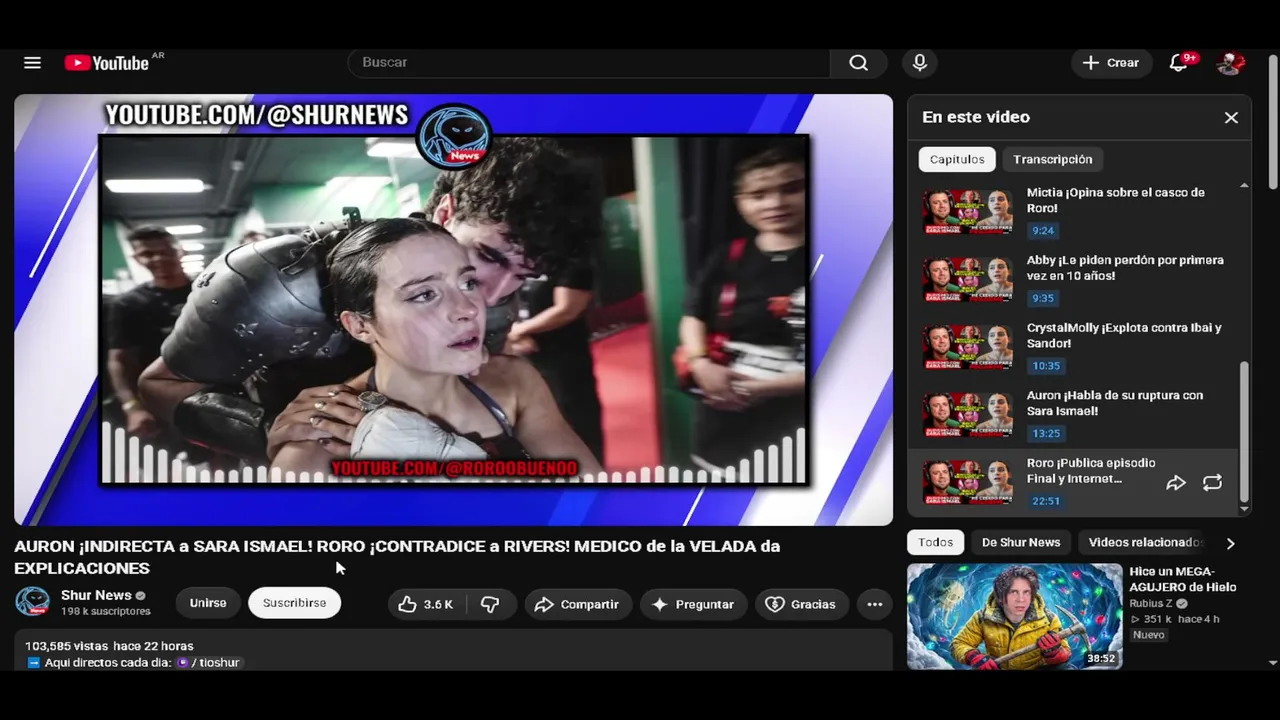The height and width of the screenshot is (720, 1280).
Task: Click the Suscribirse button
Action: [x=294, y=603]
